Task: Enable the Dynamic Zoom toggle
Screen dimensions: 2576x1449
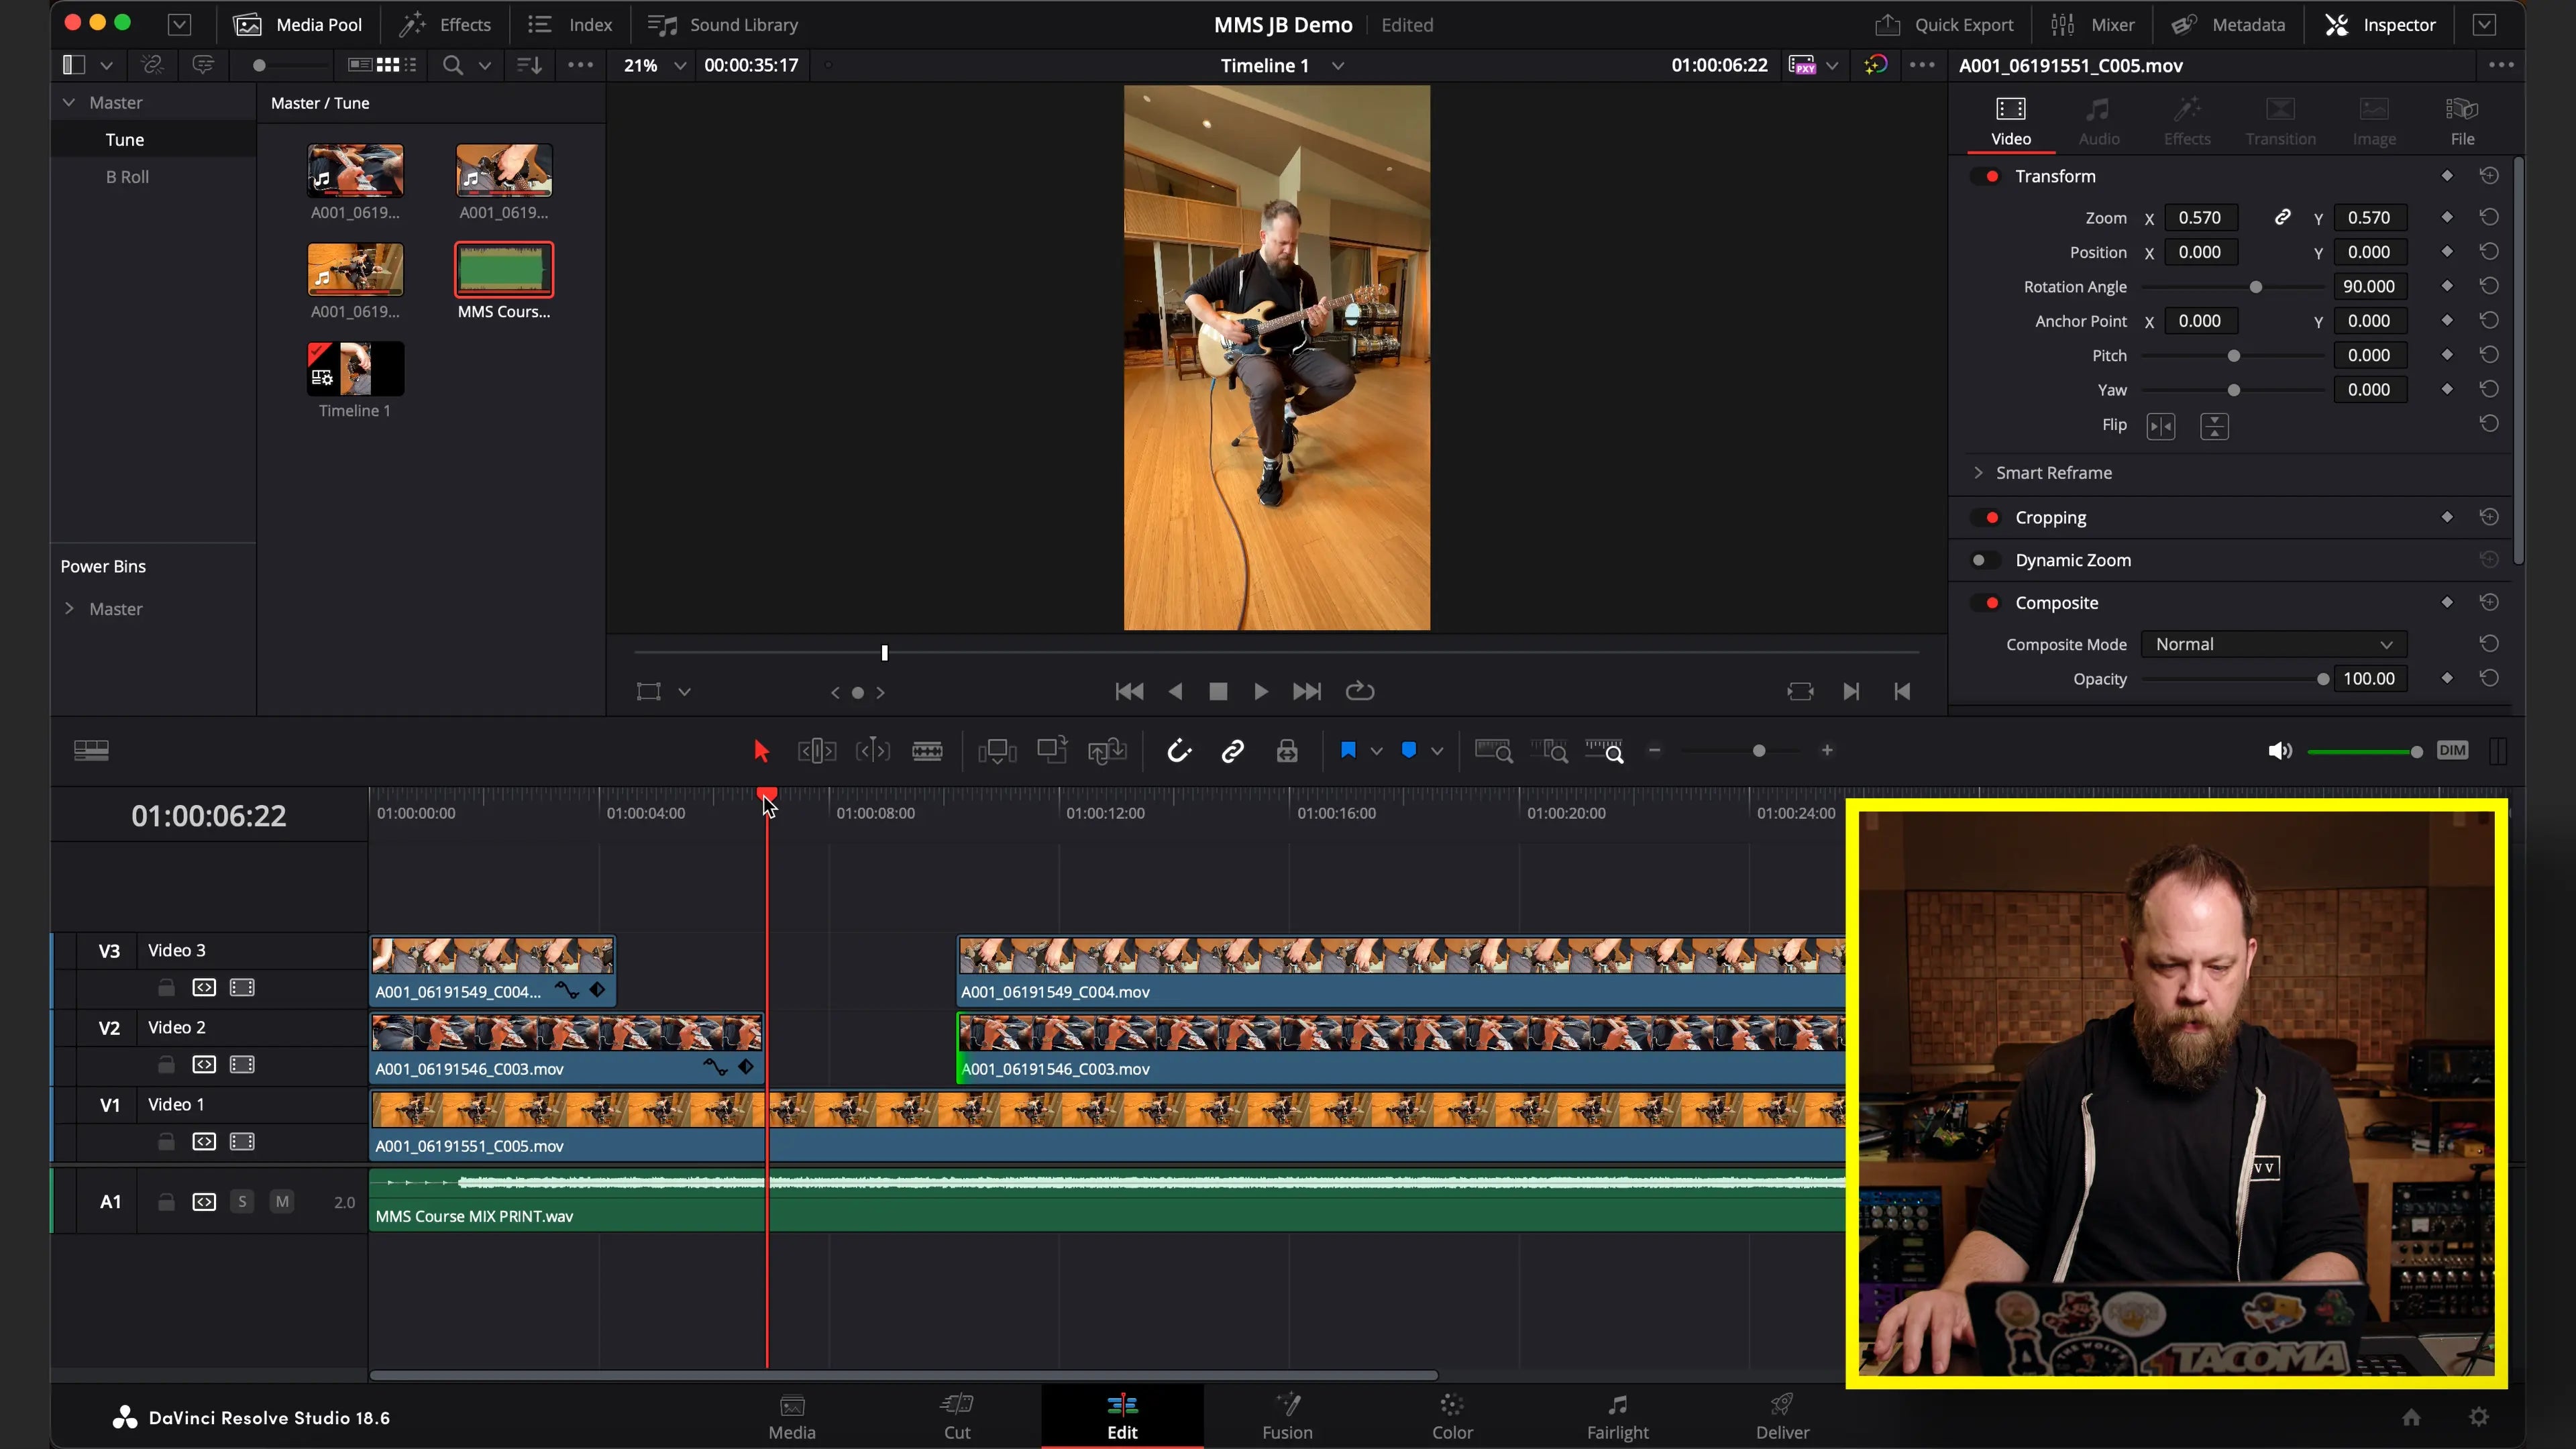Action: (1981, 561)
